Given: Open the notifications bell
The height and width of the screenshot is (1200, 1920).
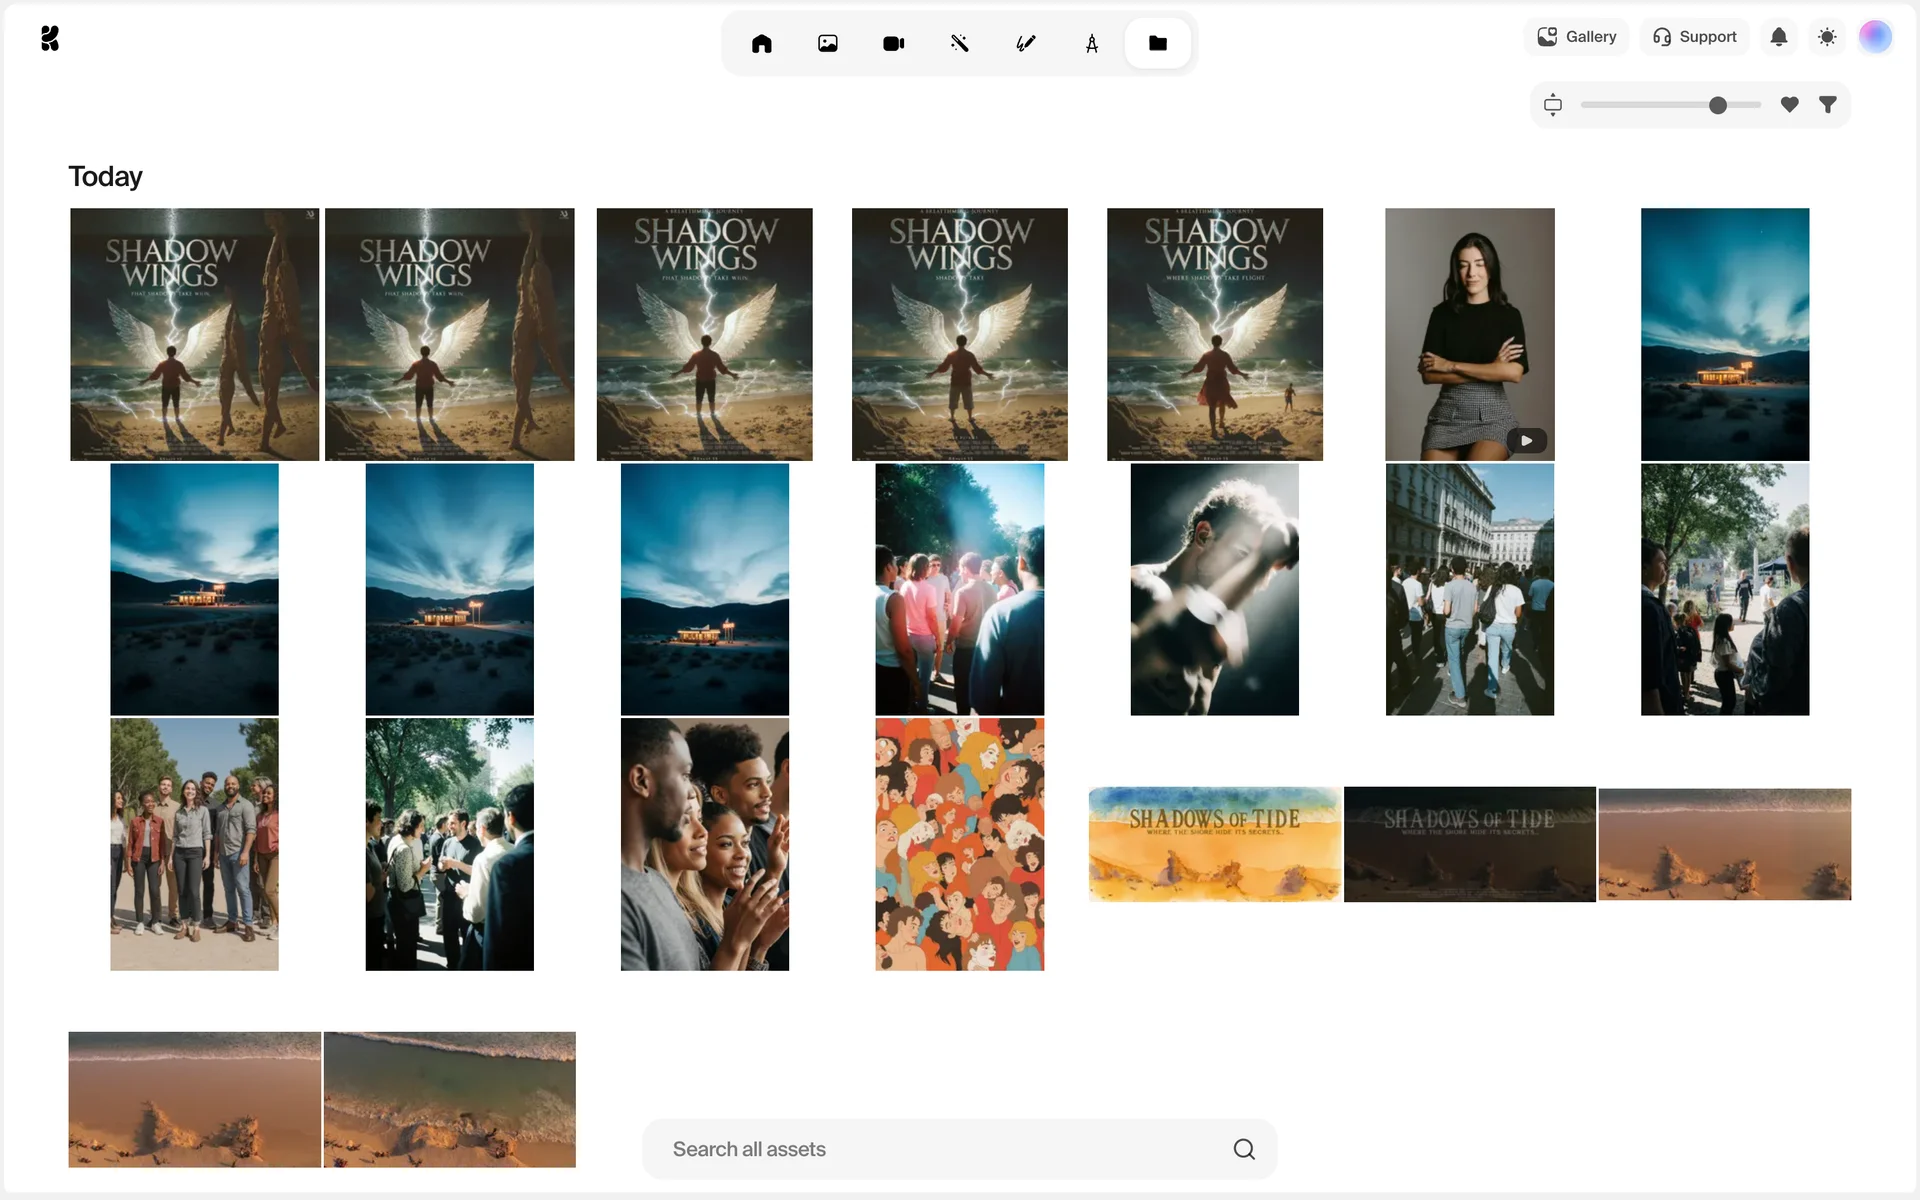Looking at the screenshot, I should click(x=1779, y=37).
